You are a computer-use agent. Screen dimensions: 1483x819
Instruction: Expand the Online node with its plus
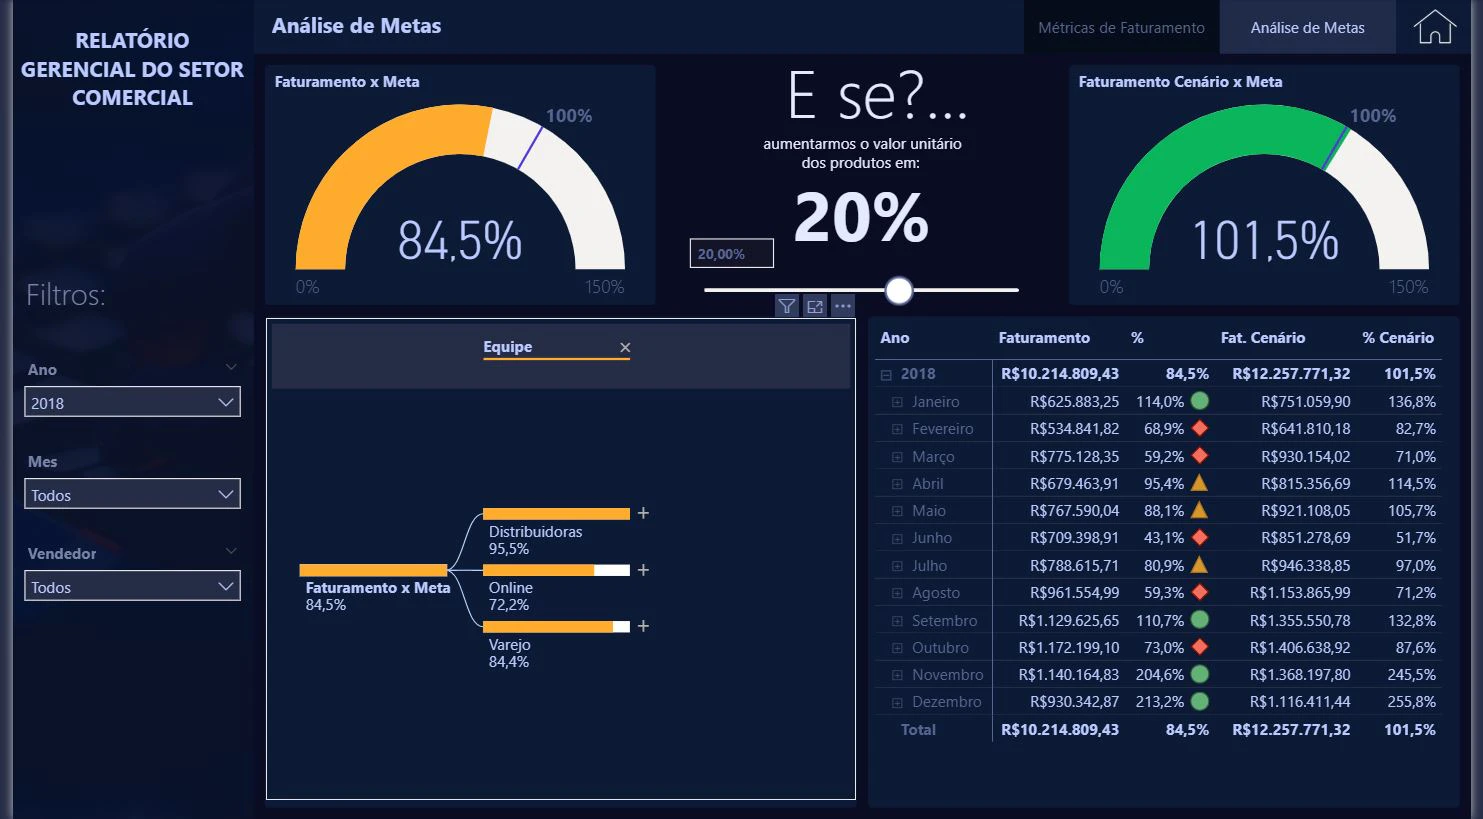click(x=643, y=570)
